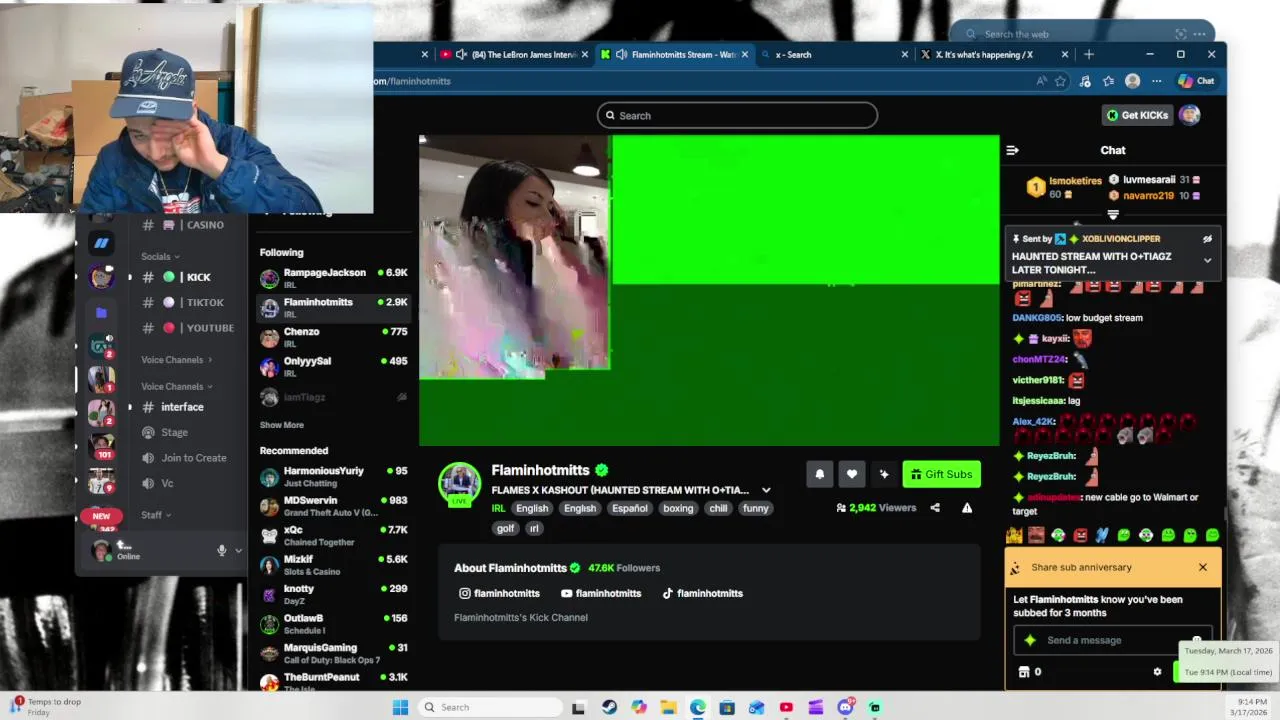Click the notification bell icon for Flaminhotmitts
This screenshot has width=1280, height=720.
(819, 474)
